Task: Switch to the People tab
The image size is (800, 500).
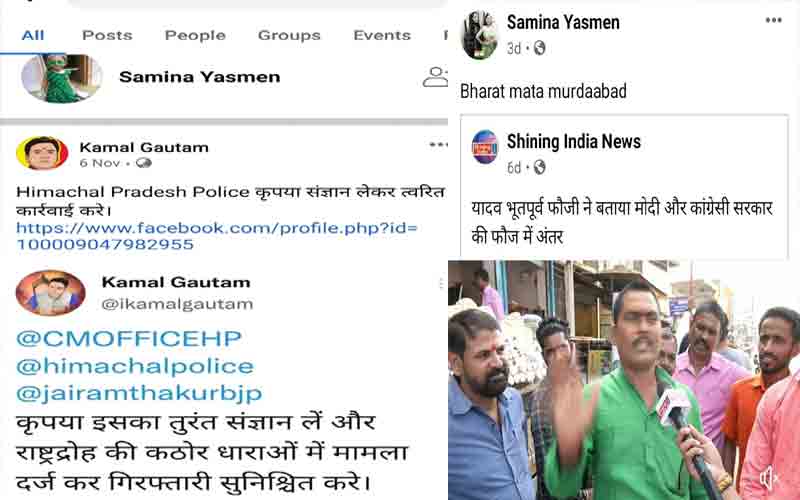Action: tap(195, 35)
